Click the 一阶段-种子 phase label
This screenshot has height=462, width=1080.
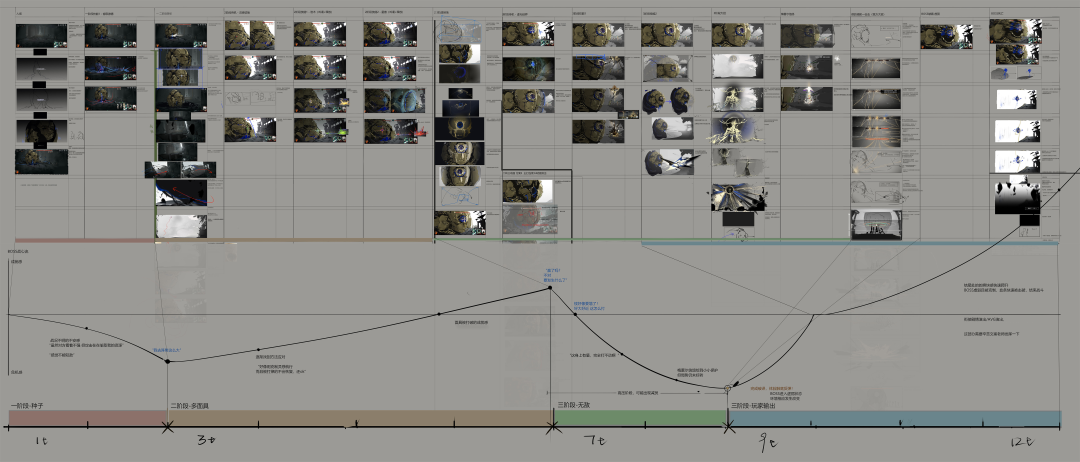pos(27,406)
